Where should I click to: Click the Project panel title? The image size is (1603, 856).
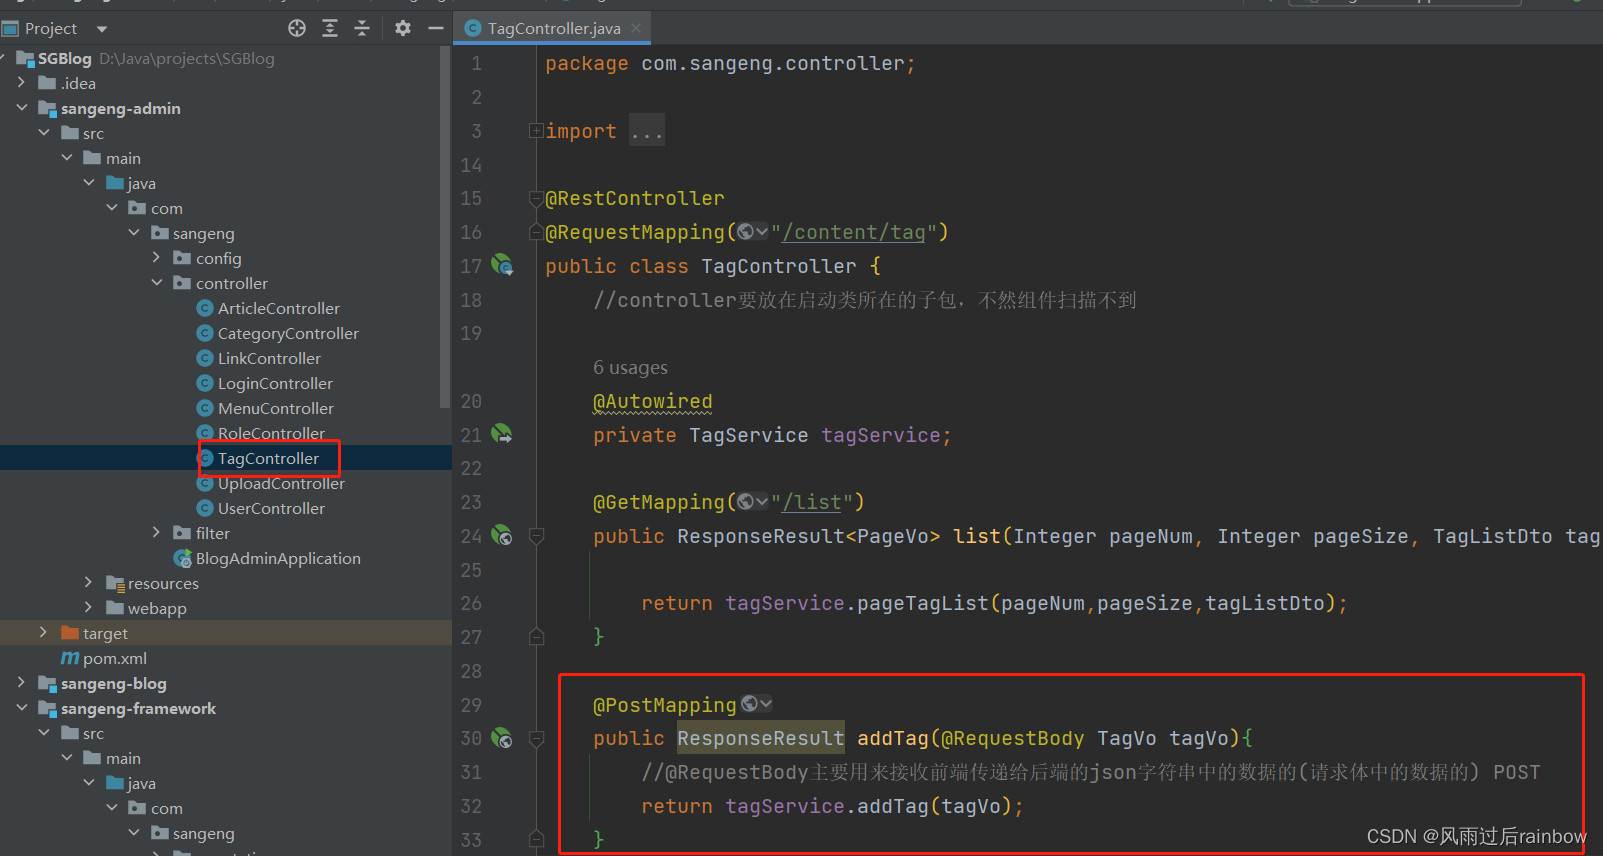pyautogui.click(x=50, y=29)
